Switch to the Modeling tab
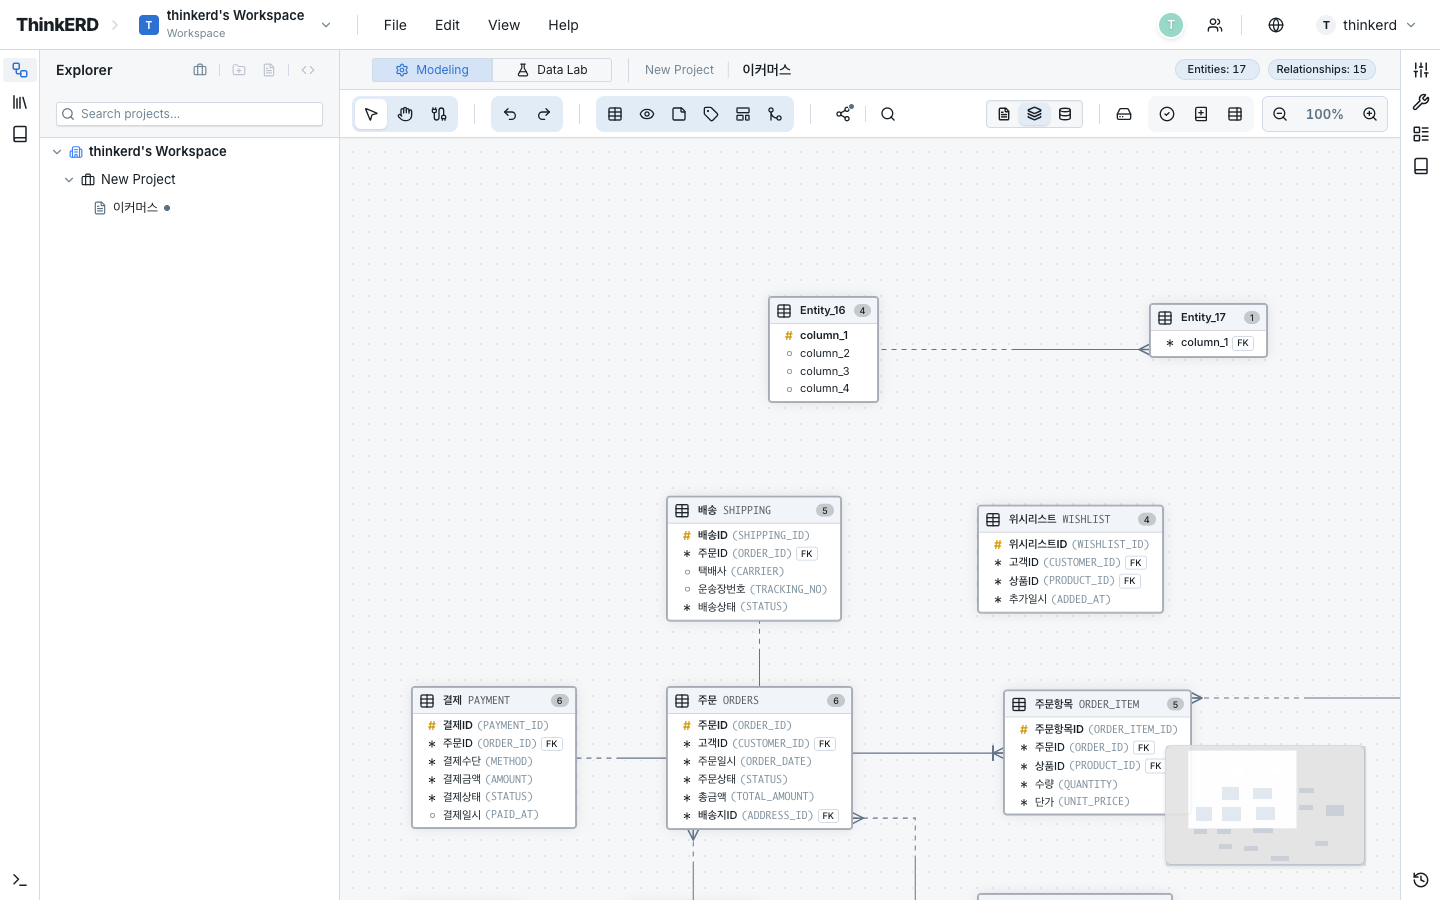1440x900 pixels. pos(432,70)
